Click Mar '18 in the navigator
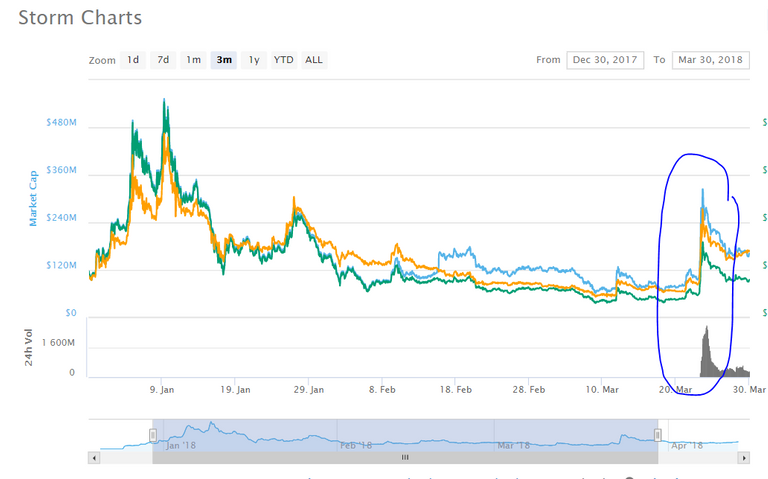Screen dimensions: 768x479 (x=514, y=446)
